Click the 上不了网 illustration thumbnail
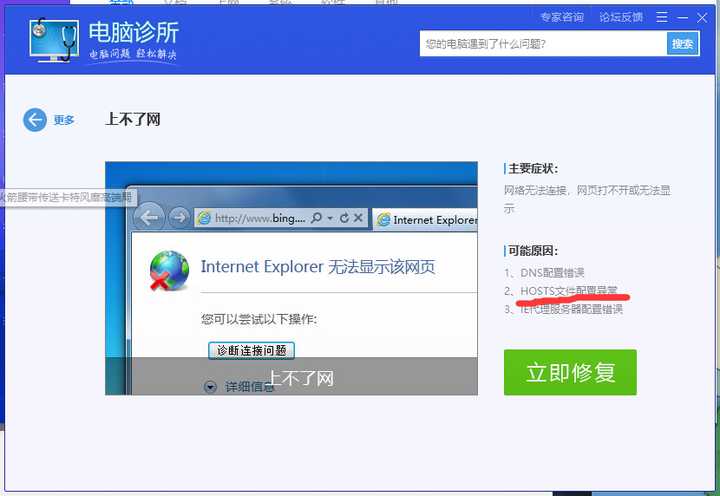This screenshot has width=720, height=496. tap(291, 278)
